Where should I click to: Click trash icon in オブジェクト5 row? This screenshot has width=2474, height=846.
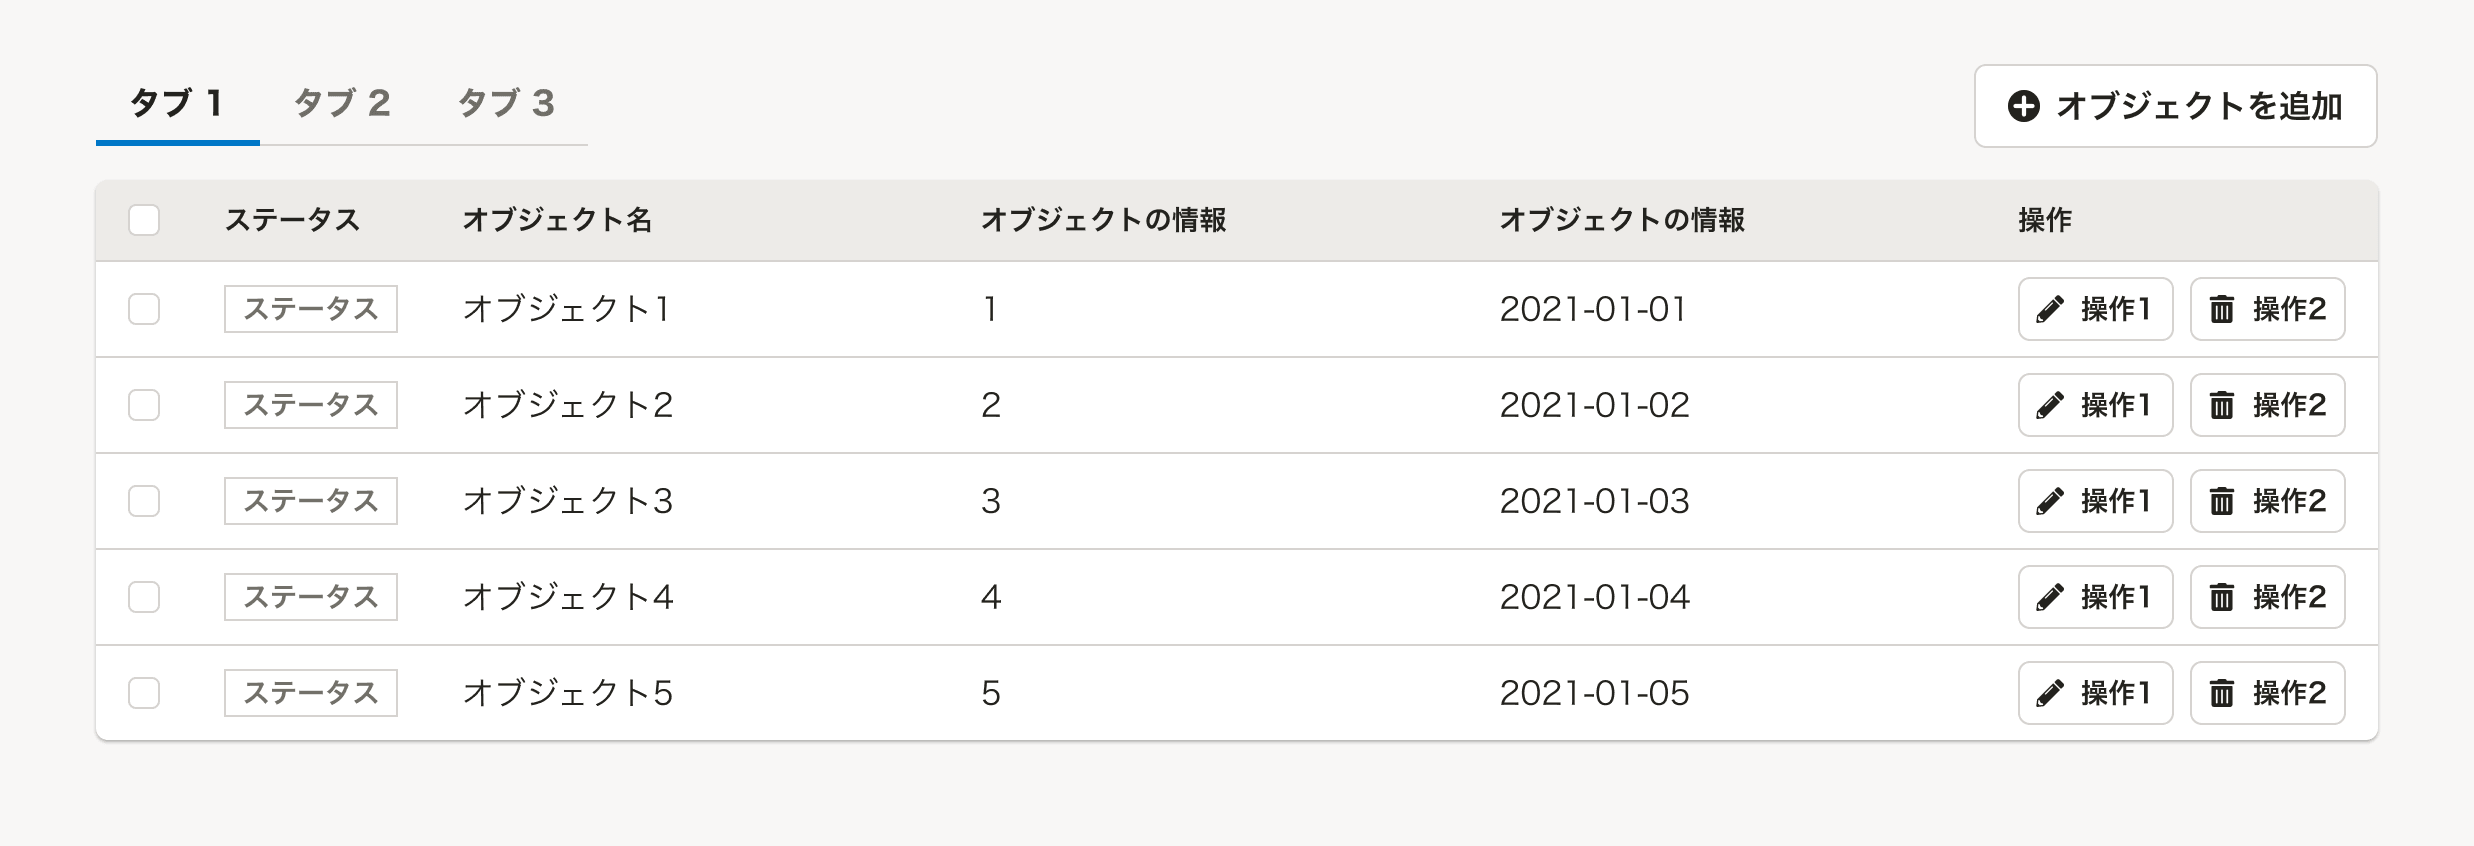[2222, 694]
